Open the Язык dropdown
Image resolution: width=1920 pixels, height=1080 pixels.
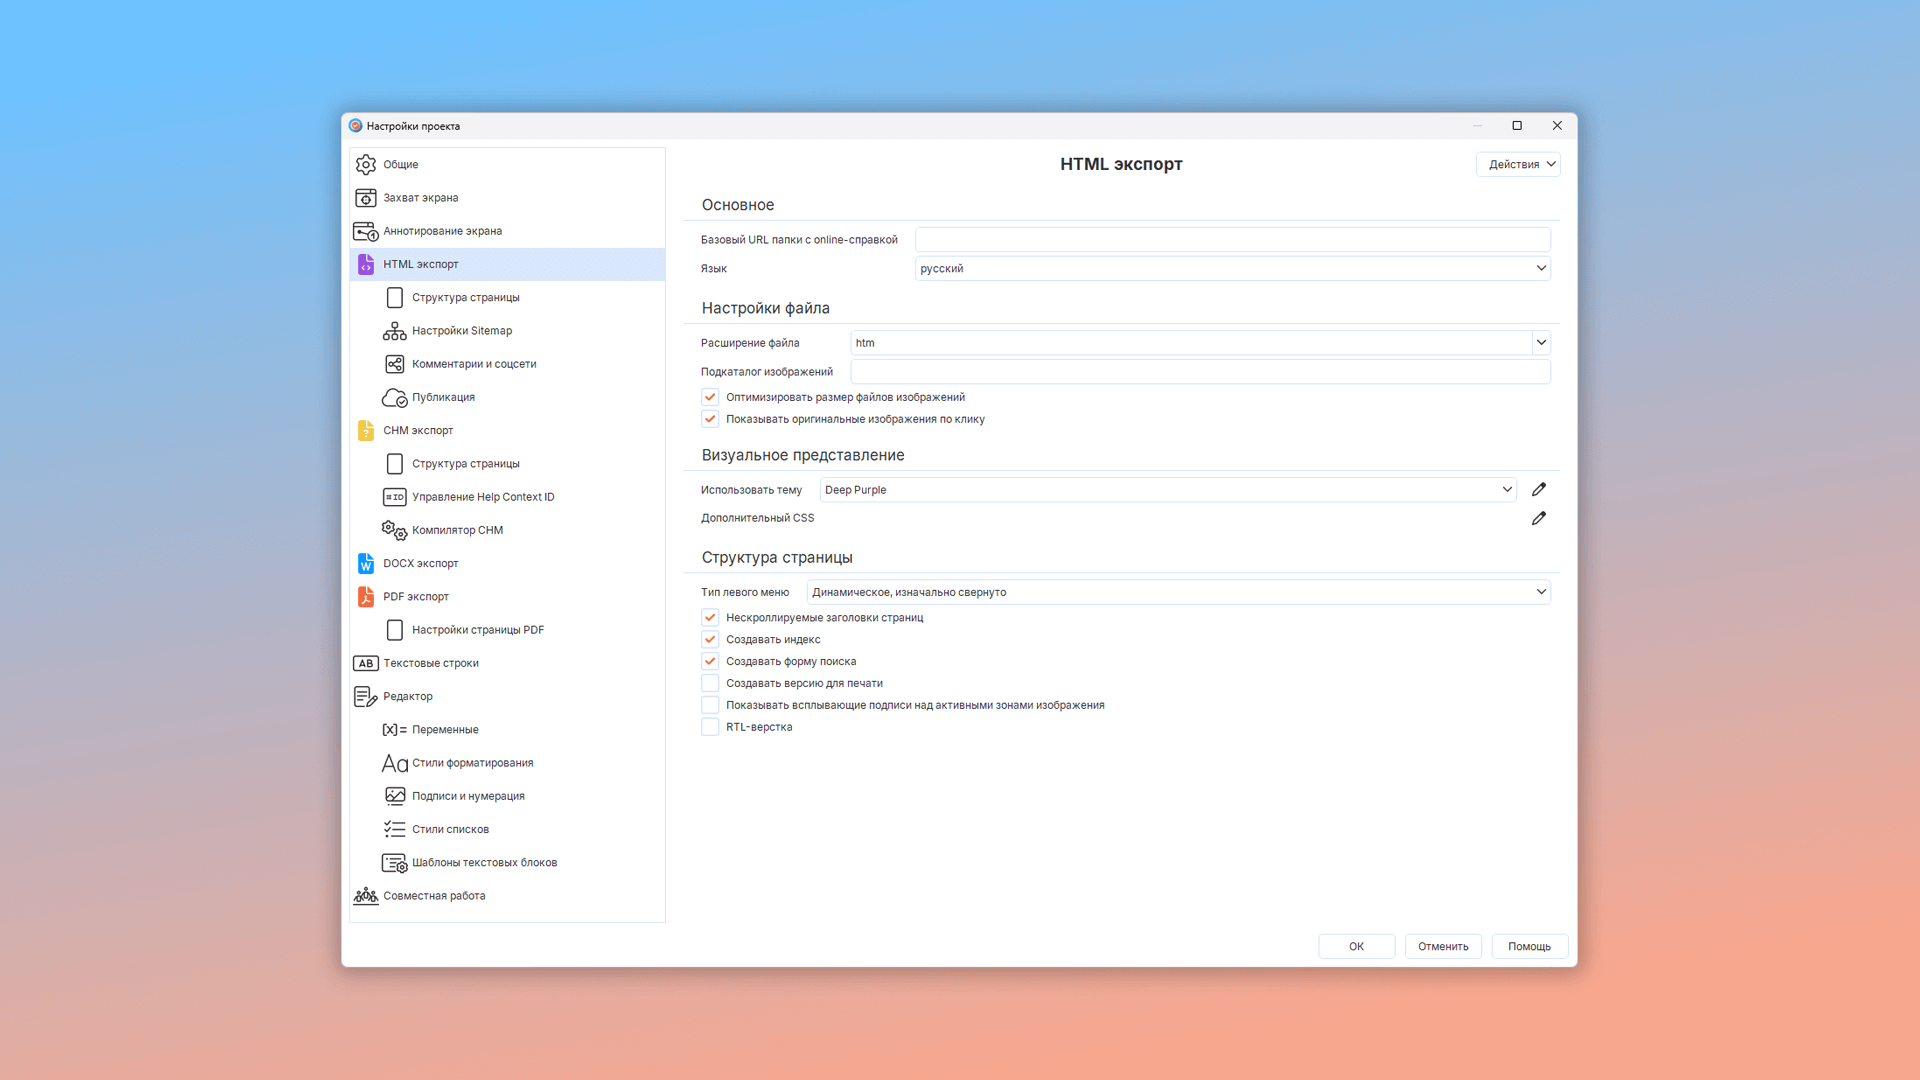[x=1232, y=268]
